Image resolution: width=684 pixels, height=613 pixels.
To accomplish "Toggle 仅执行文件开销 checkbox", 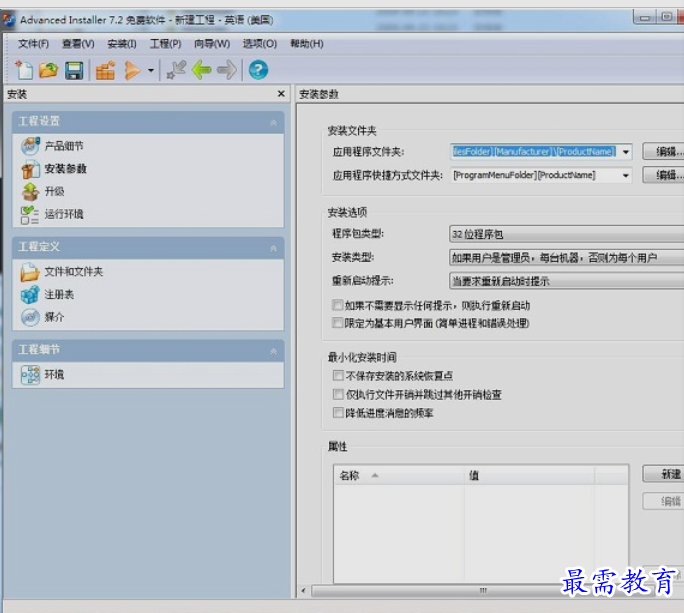I will (338, 394).
